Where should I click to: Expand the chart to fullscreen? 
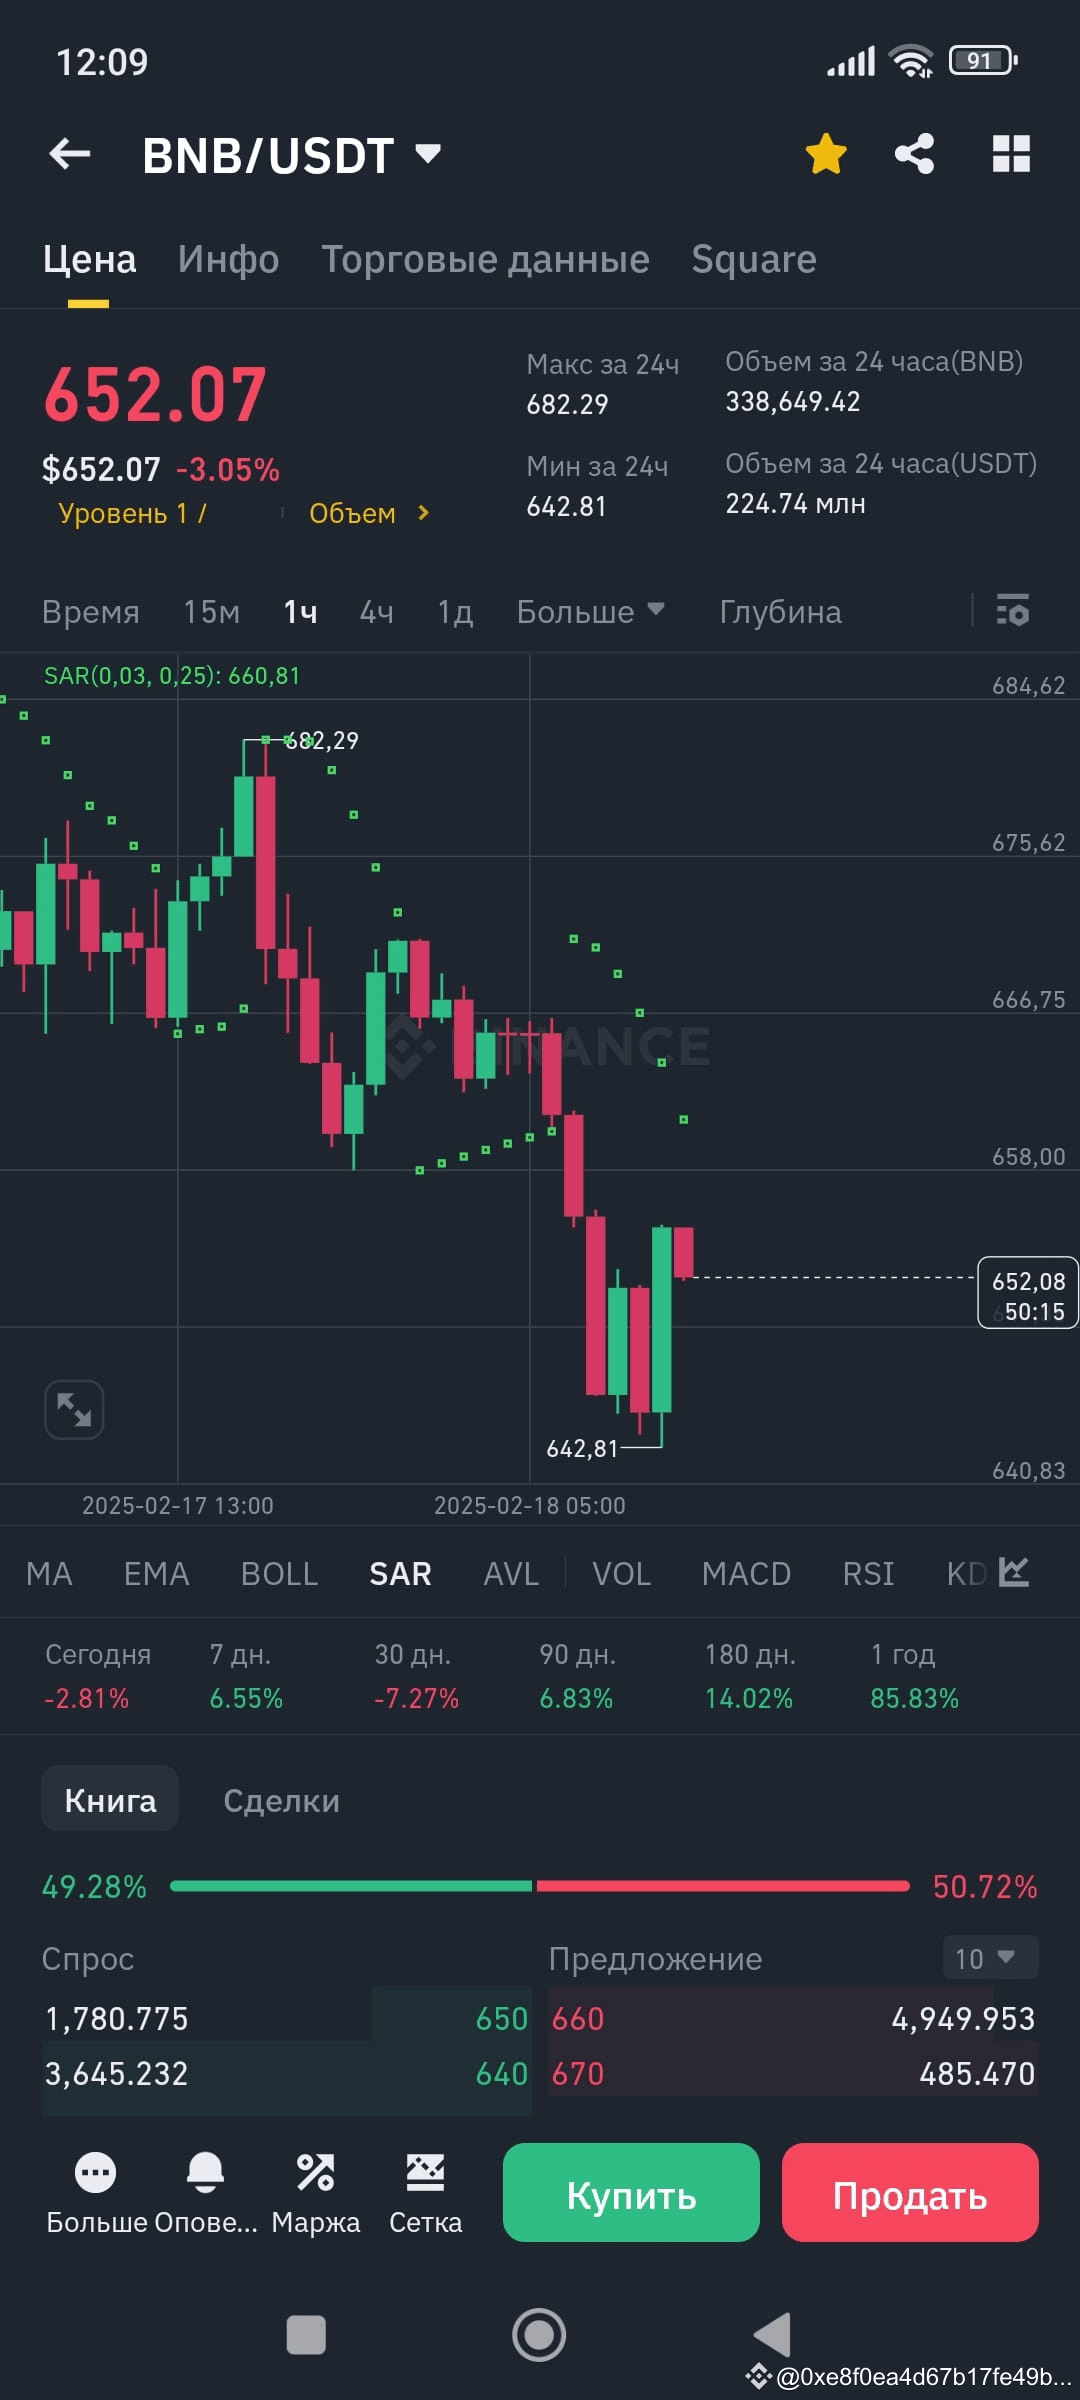(x=73, y=1408)
